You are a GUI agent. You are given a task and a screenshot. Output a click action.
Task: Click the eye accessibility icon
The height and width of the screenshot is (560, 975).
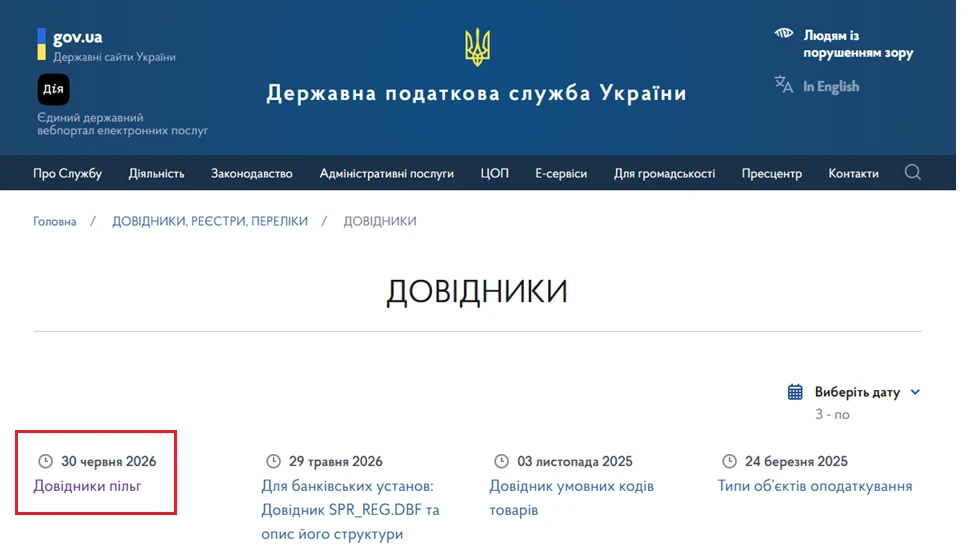(x=783, y=34)
